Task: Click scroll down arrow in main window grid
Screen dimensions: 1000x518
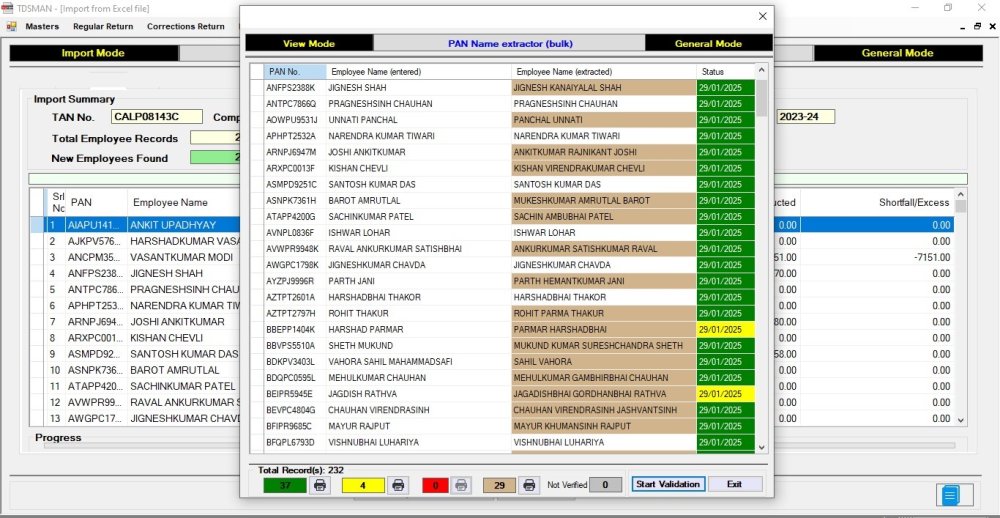Action: pos(961,420)
